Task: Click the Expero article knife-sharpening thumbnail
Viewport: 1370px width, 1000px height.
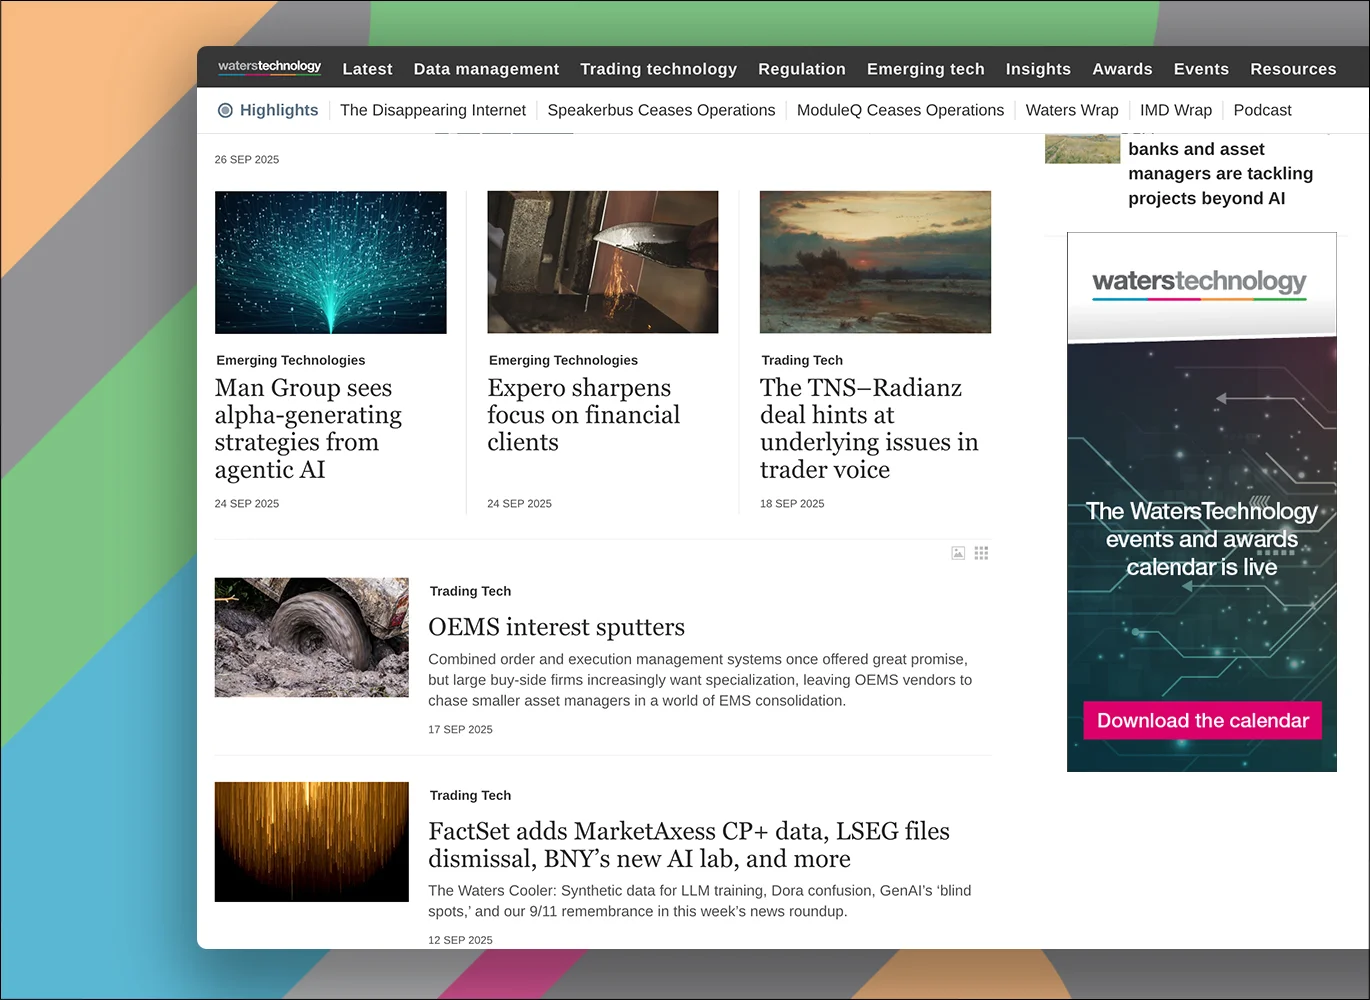Action: tap(602, 262)
